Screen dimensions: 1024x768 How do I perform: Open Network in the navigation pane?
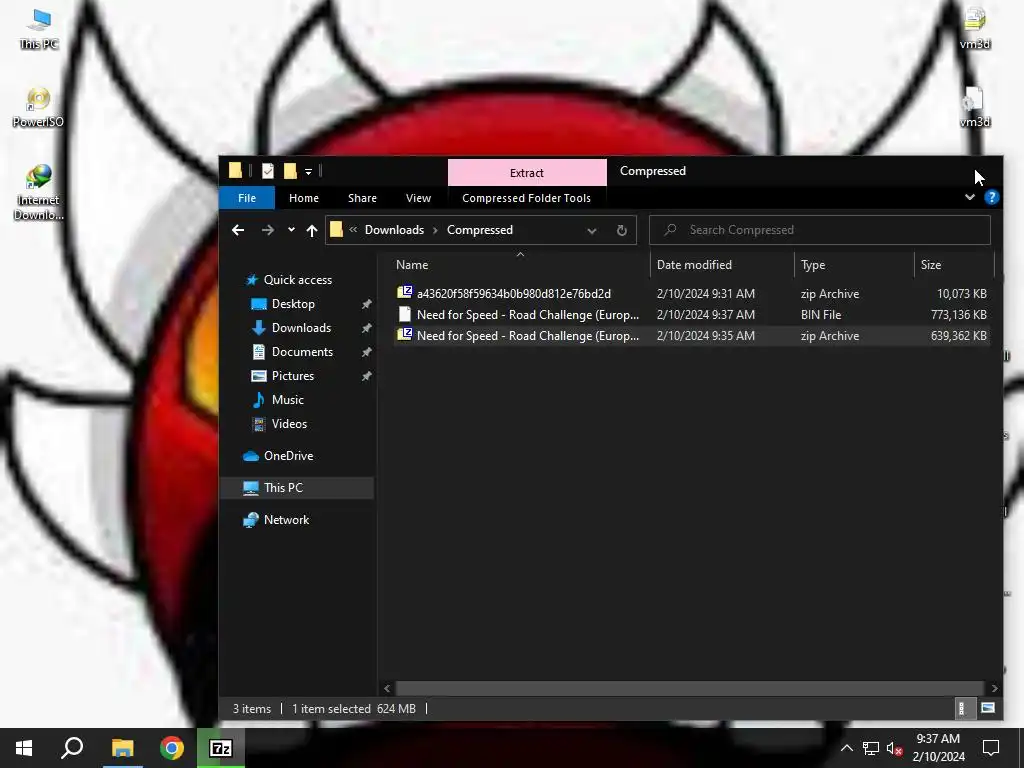pyautogui.click(x=286, y=520)
